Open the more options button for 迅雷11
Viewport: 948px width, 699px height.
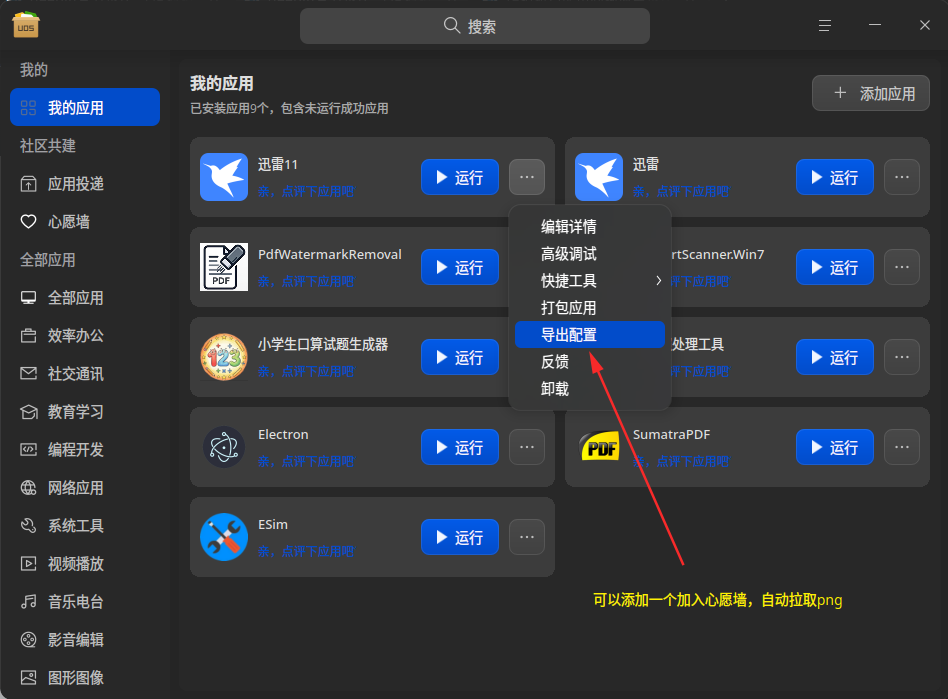click(x=527, y=177)
